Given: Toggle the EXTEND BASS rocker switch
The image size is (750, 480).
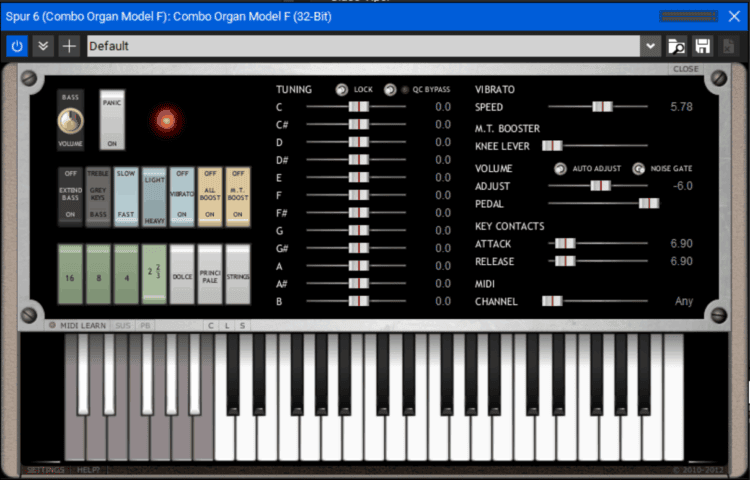Looking at the screenshot, I should (70, 196).
